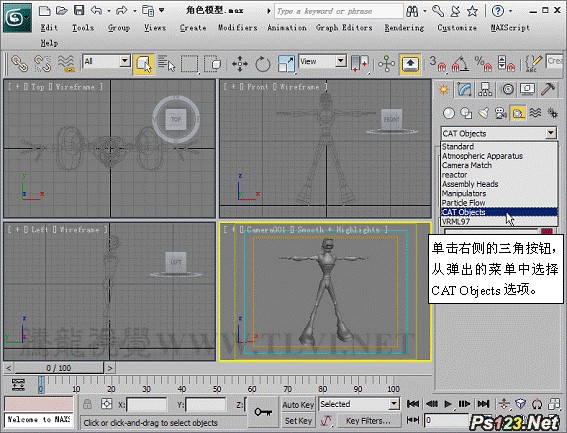Toggle the 3D Snaps button
This screenshot has height=433, width=567.
[x=437, y=63]
